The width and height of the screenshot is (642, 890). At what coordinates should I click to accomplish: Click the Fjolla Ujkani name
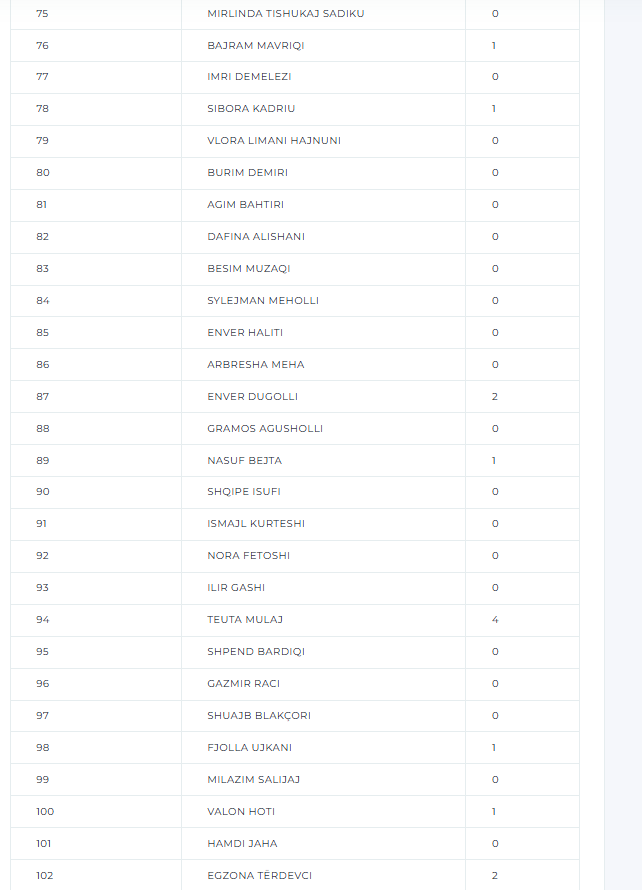[x=249, y=748]
